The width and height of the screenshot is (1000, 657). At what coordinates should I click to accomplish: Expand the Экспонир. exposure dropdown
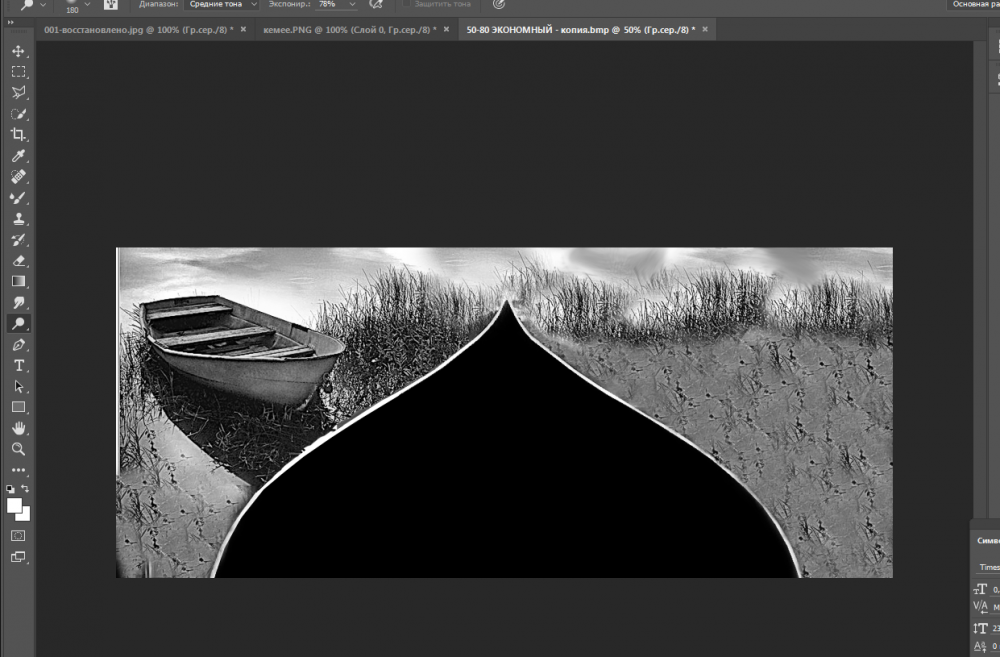coord(351,4)
